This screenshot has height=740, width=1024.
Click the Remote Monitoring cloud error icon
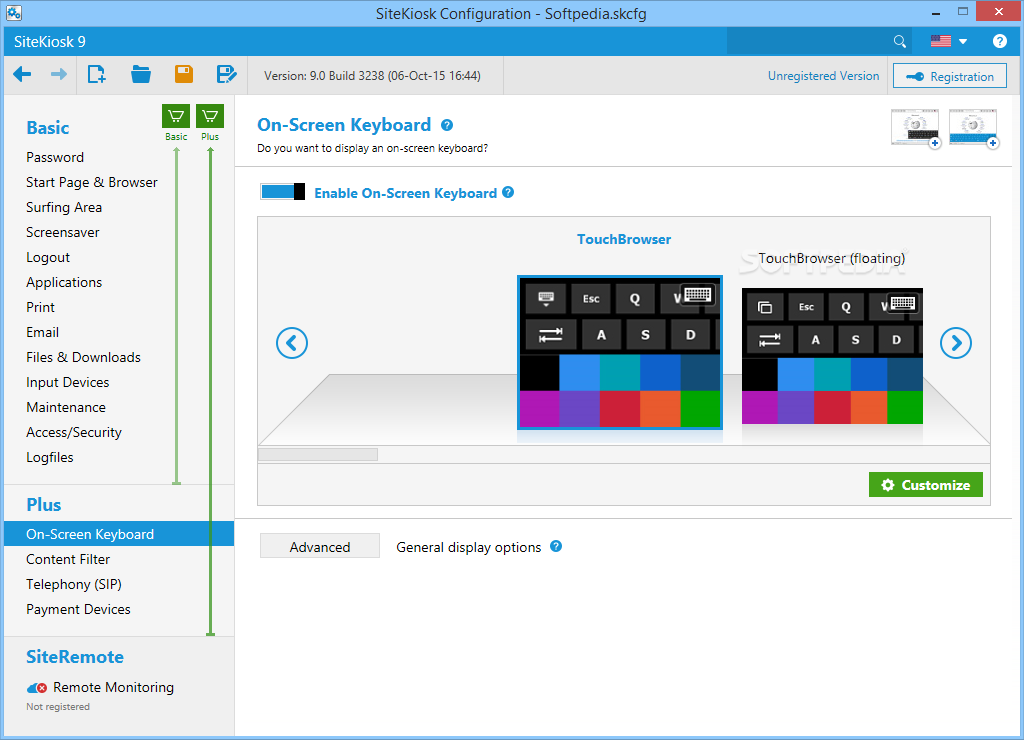click(x=37, y=688)
